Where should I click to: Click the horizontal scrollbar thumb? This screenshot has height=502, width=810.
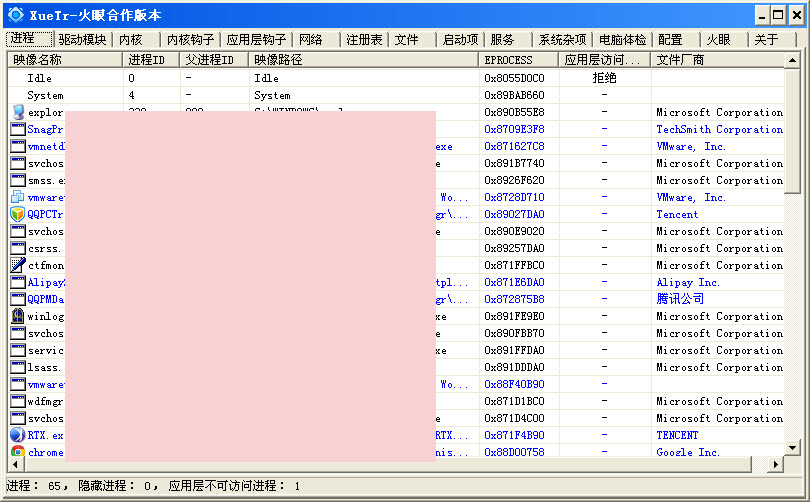pyautogui.click(x=387, y=464)
